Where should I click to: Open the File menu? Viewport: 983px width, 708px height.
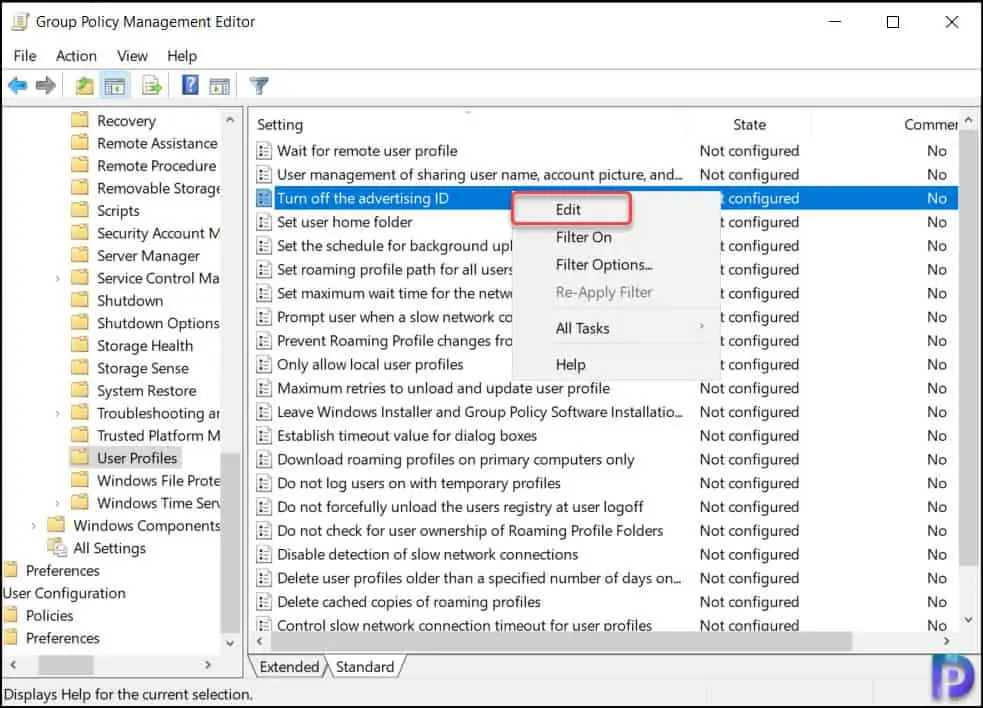click(x=25, y=56)
